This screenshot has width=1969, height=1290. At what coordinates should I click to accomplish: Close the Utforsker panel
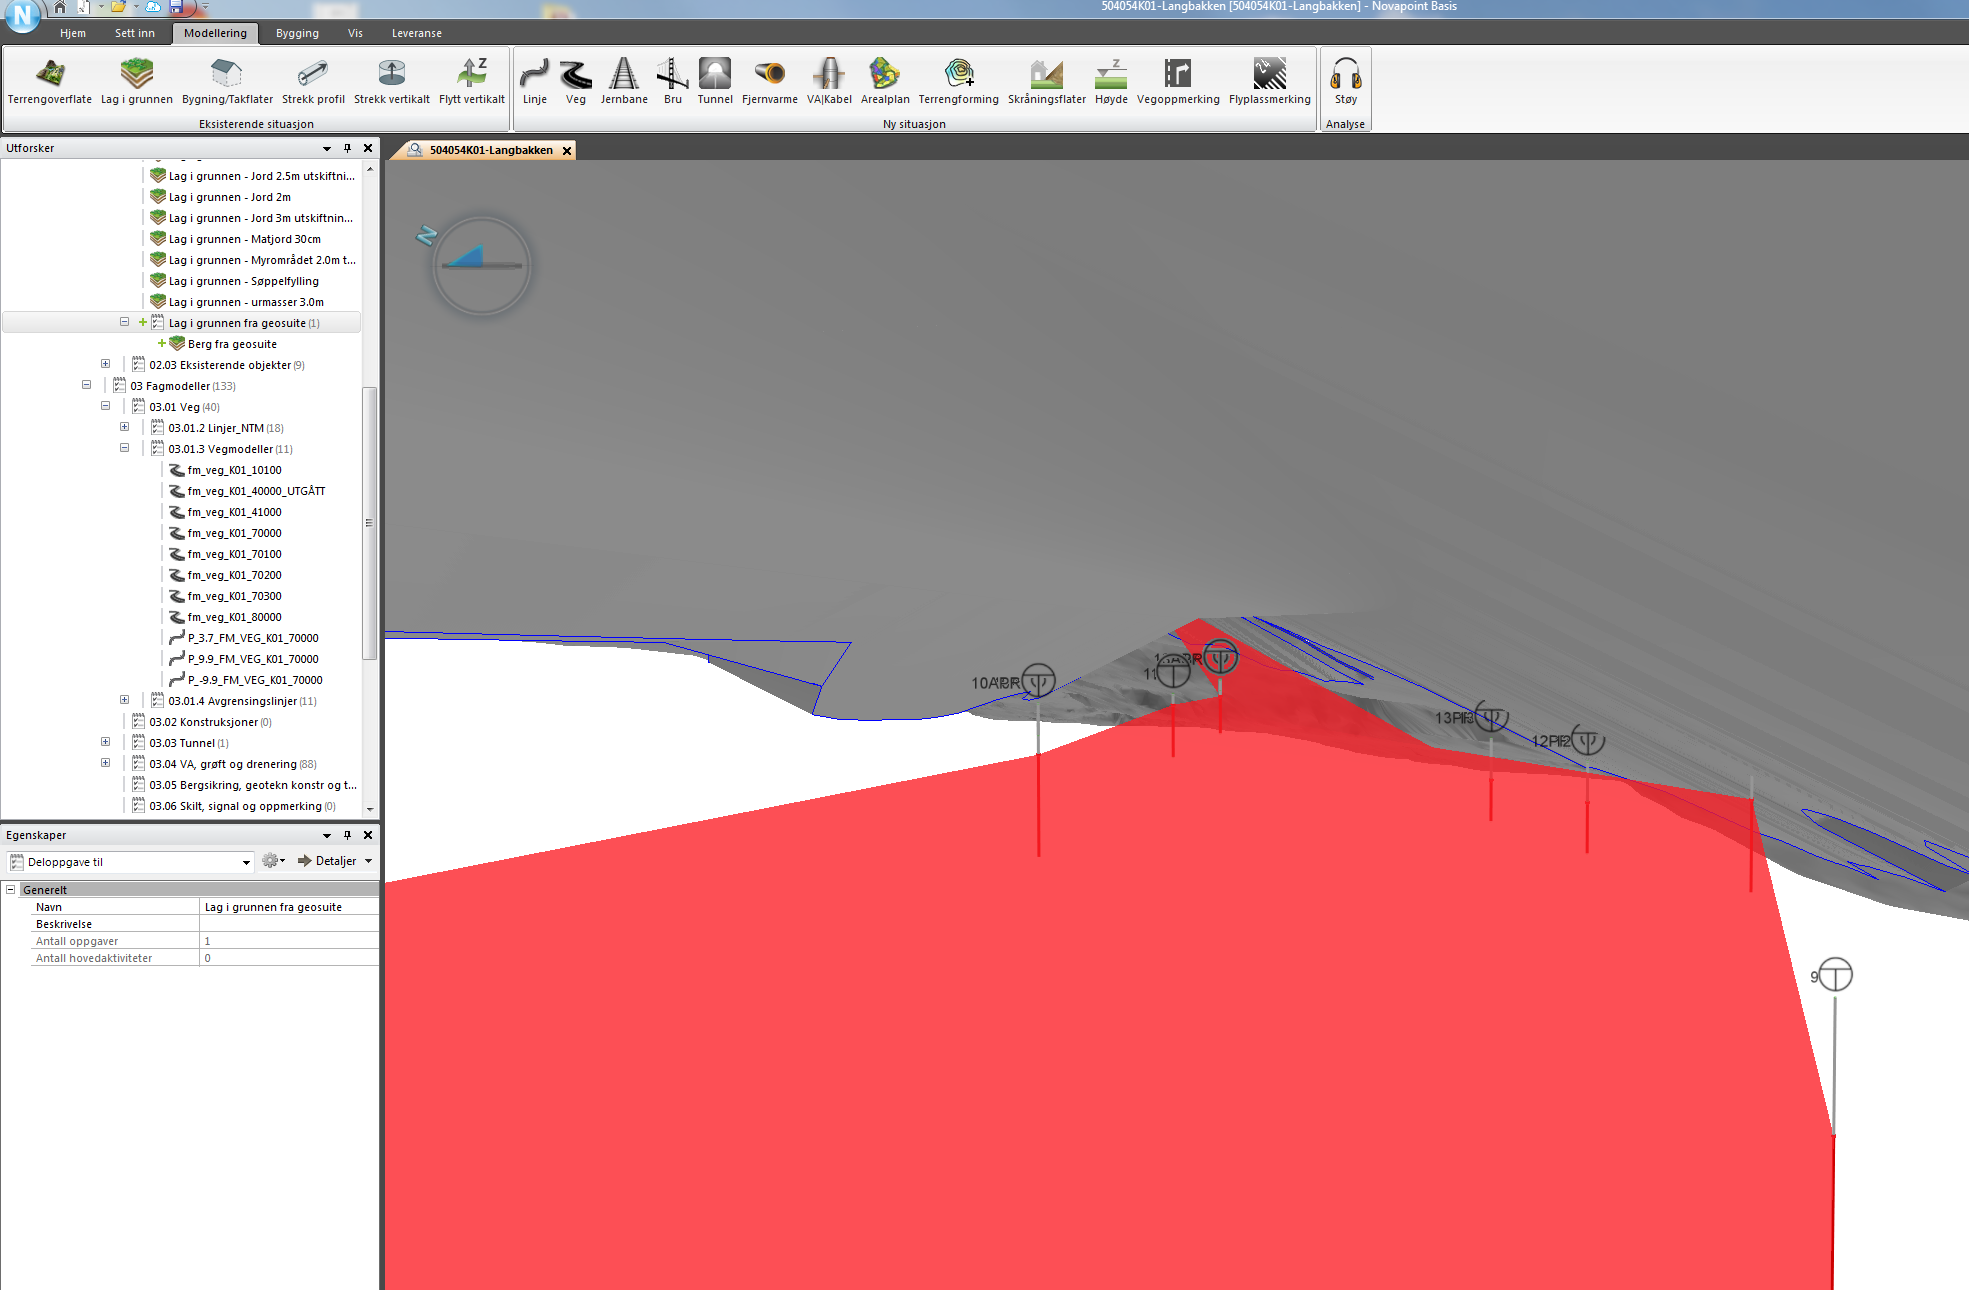point(368,148)
